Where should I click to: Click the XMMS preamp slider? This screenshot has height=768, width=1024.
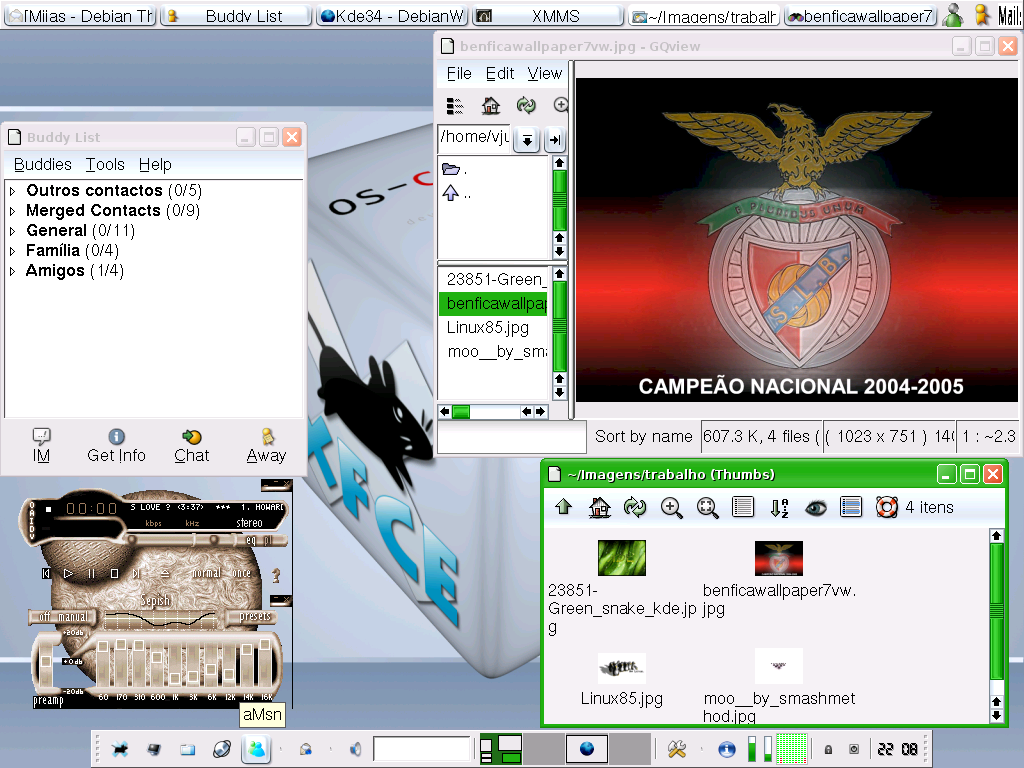(x=46, y=662)
